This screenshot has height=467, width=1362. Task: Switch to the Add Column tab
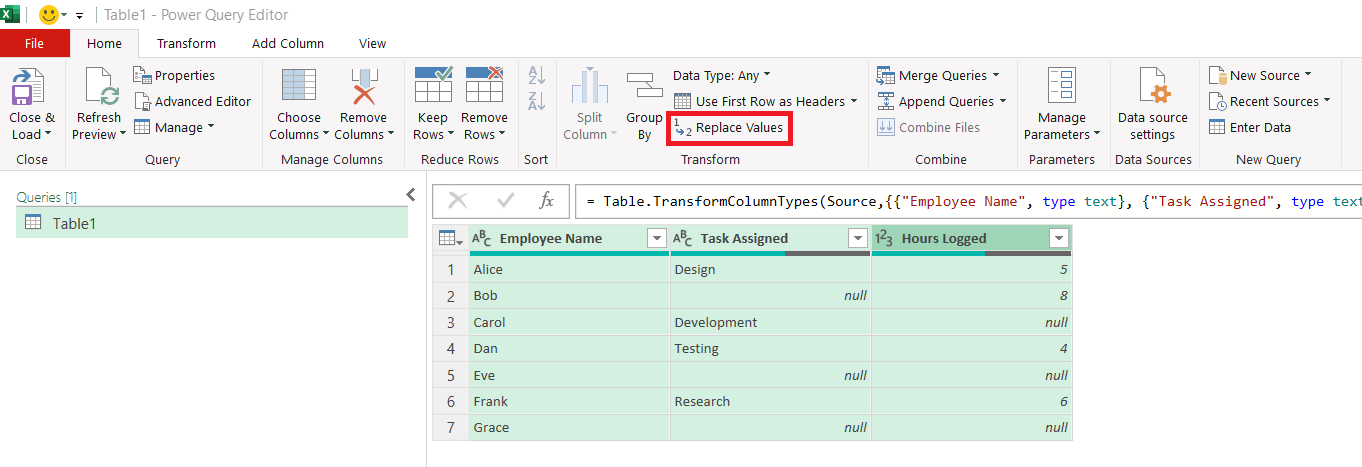(x=288, y=43)
